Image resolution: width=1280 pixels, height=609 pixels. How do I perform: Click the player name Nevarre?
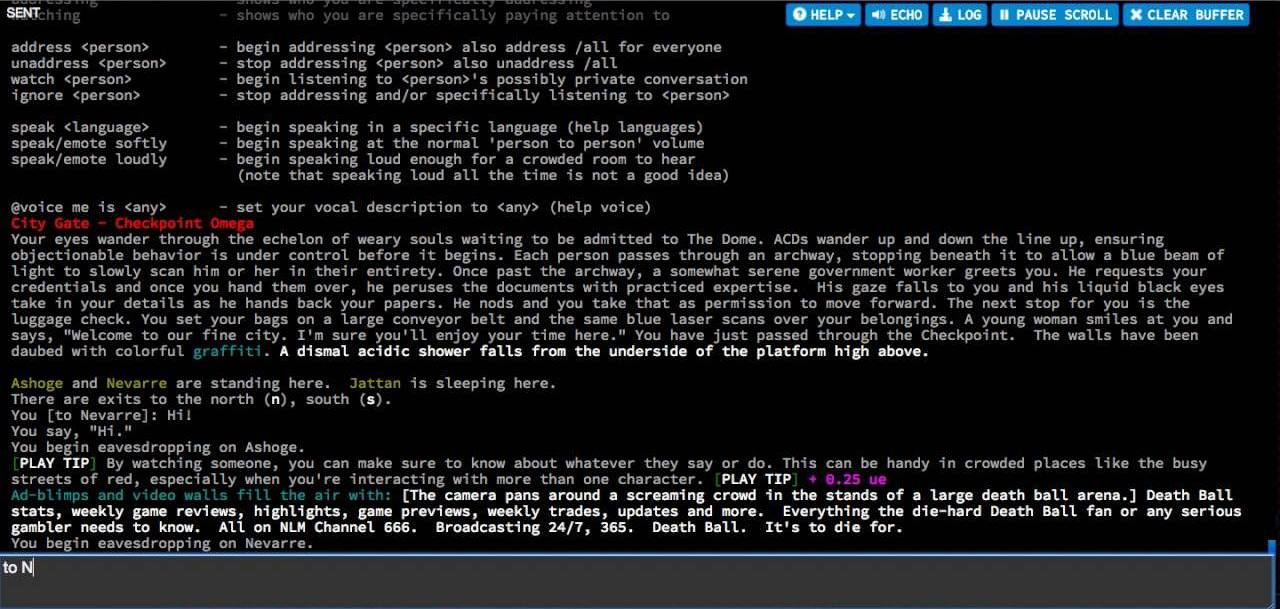(x=137, y=383)
